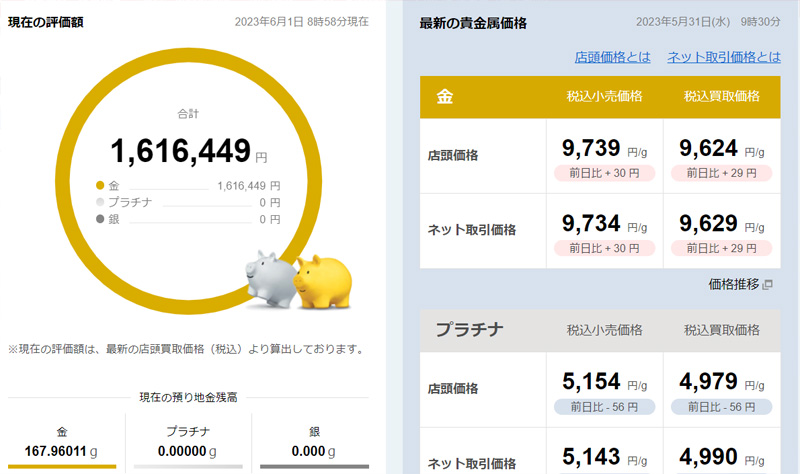Image resolution: width=800 pixels, height=474 pixels.
Task: Click the 合計 label in the ring
Action: point(188,114)
